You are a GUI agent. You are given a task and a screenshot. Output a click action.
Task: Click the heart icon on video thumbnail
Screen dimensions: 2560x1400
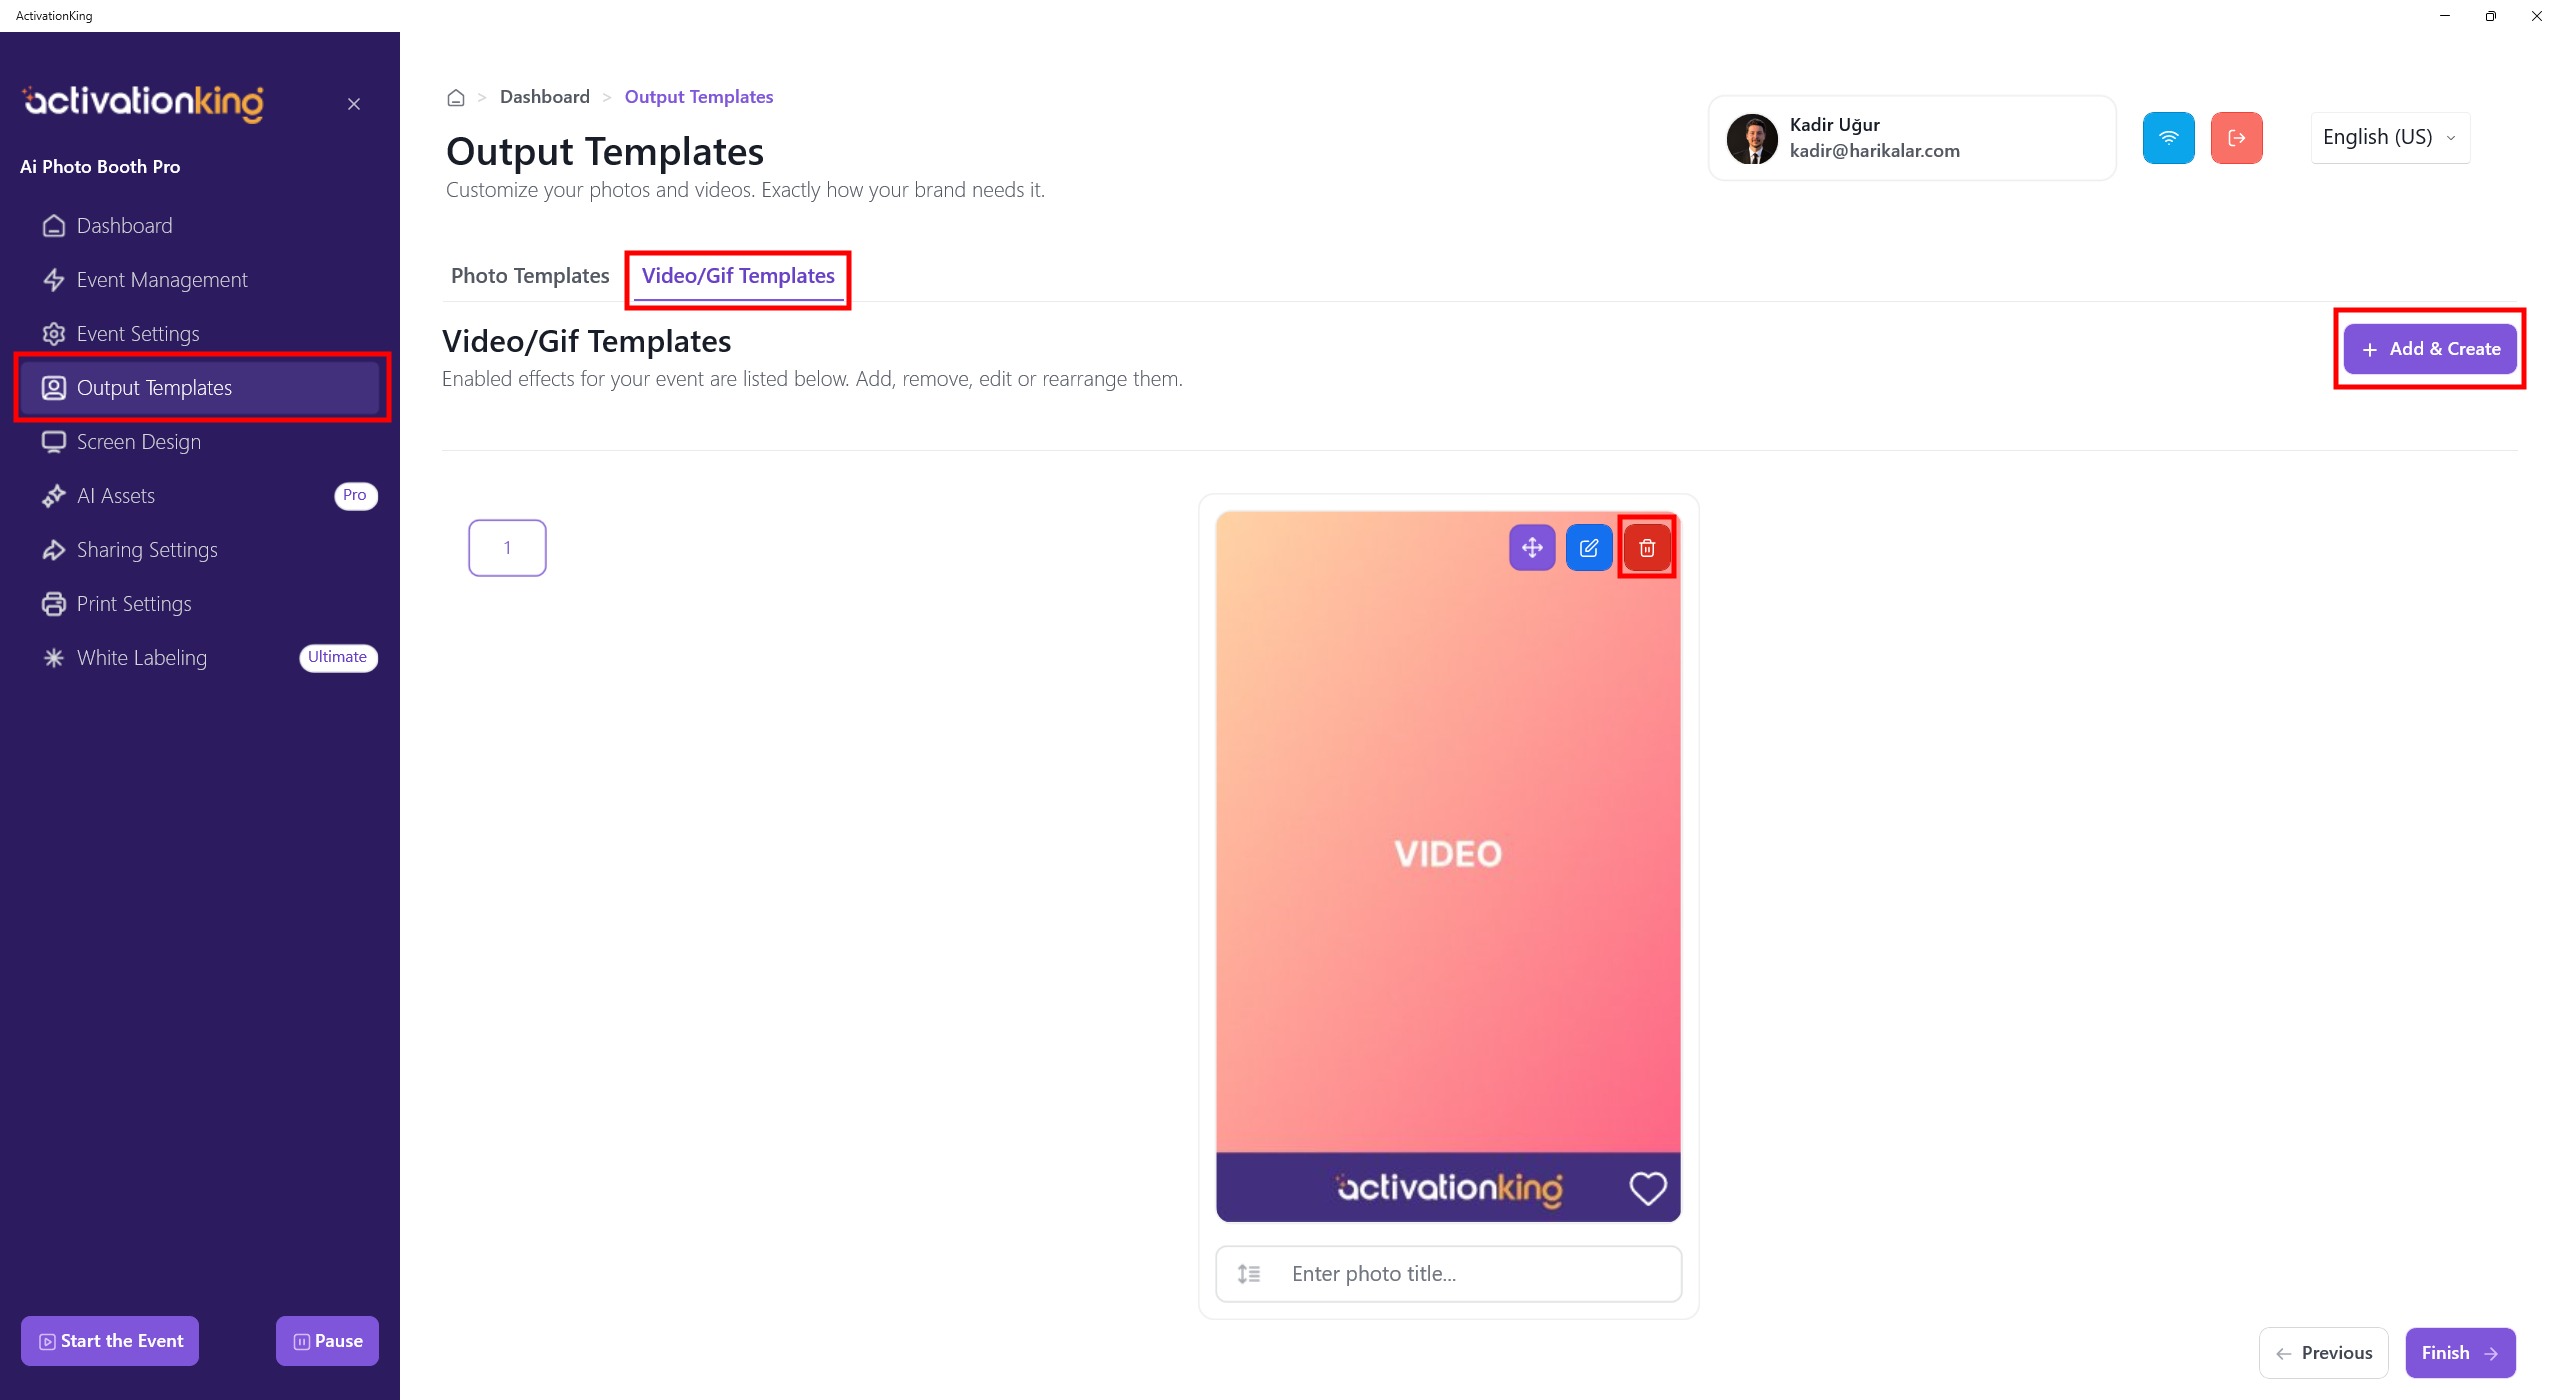tap(1648, 1188)
